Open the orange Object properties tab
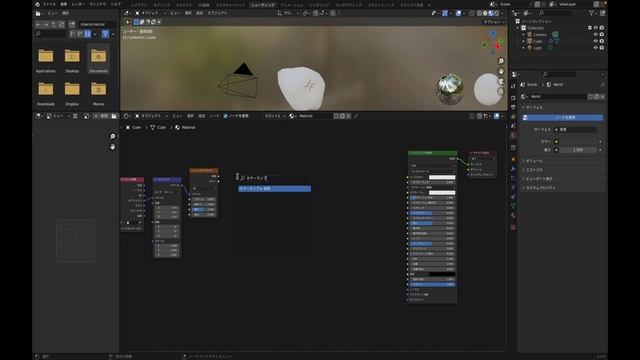640x360 pixels. tap(513, 159)
